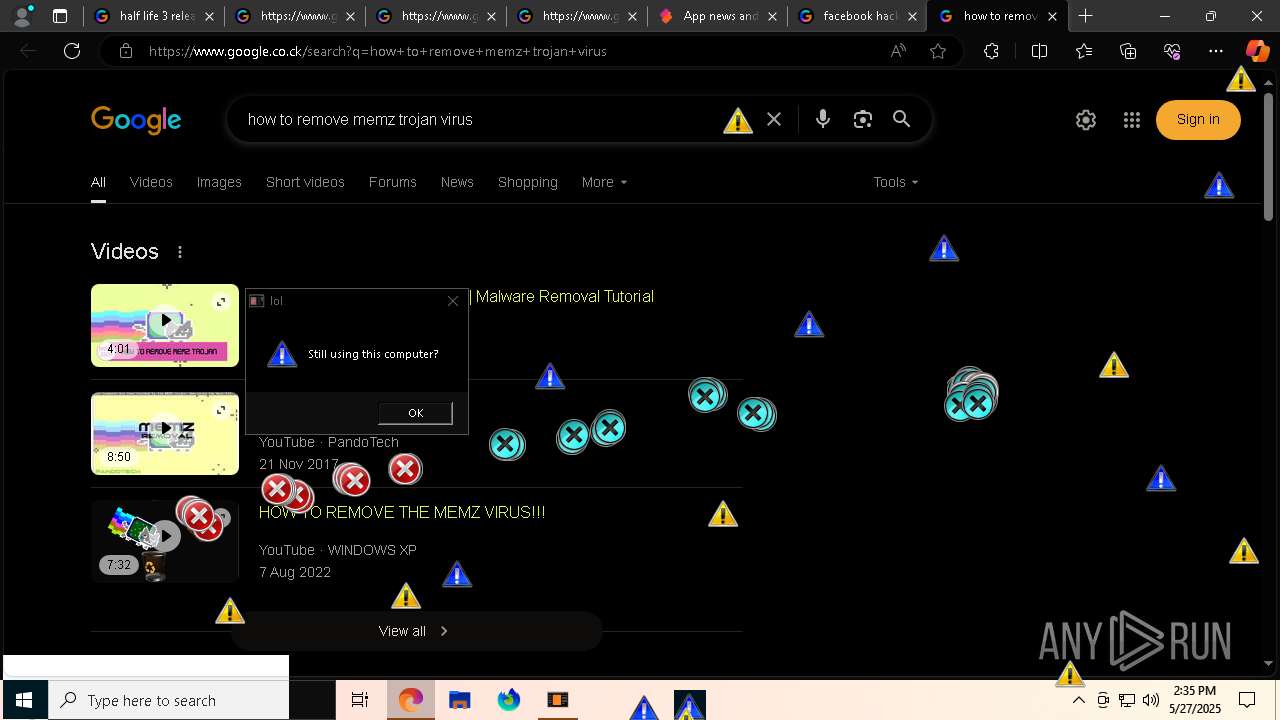This screenshot has width=1280, height=720.
Task: Open Firefox from the taskbar
Action: [509, 700]
